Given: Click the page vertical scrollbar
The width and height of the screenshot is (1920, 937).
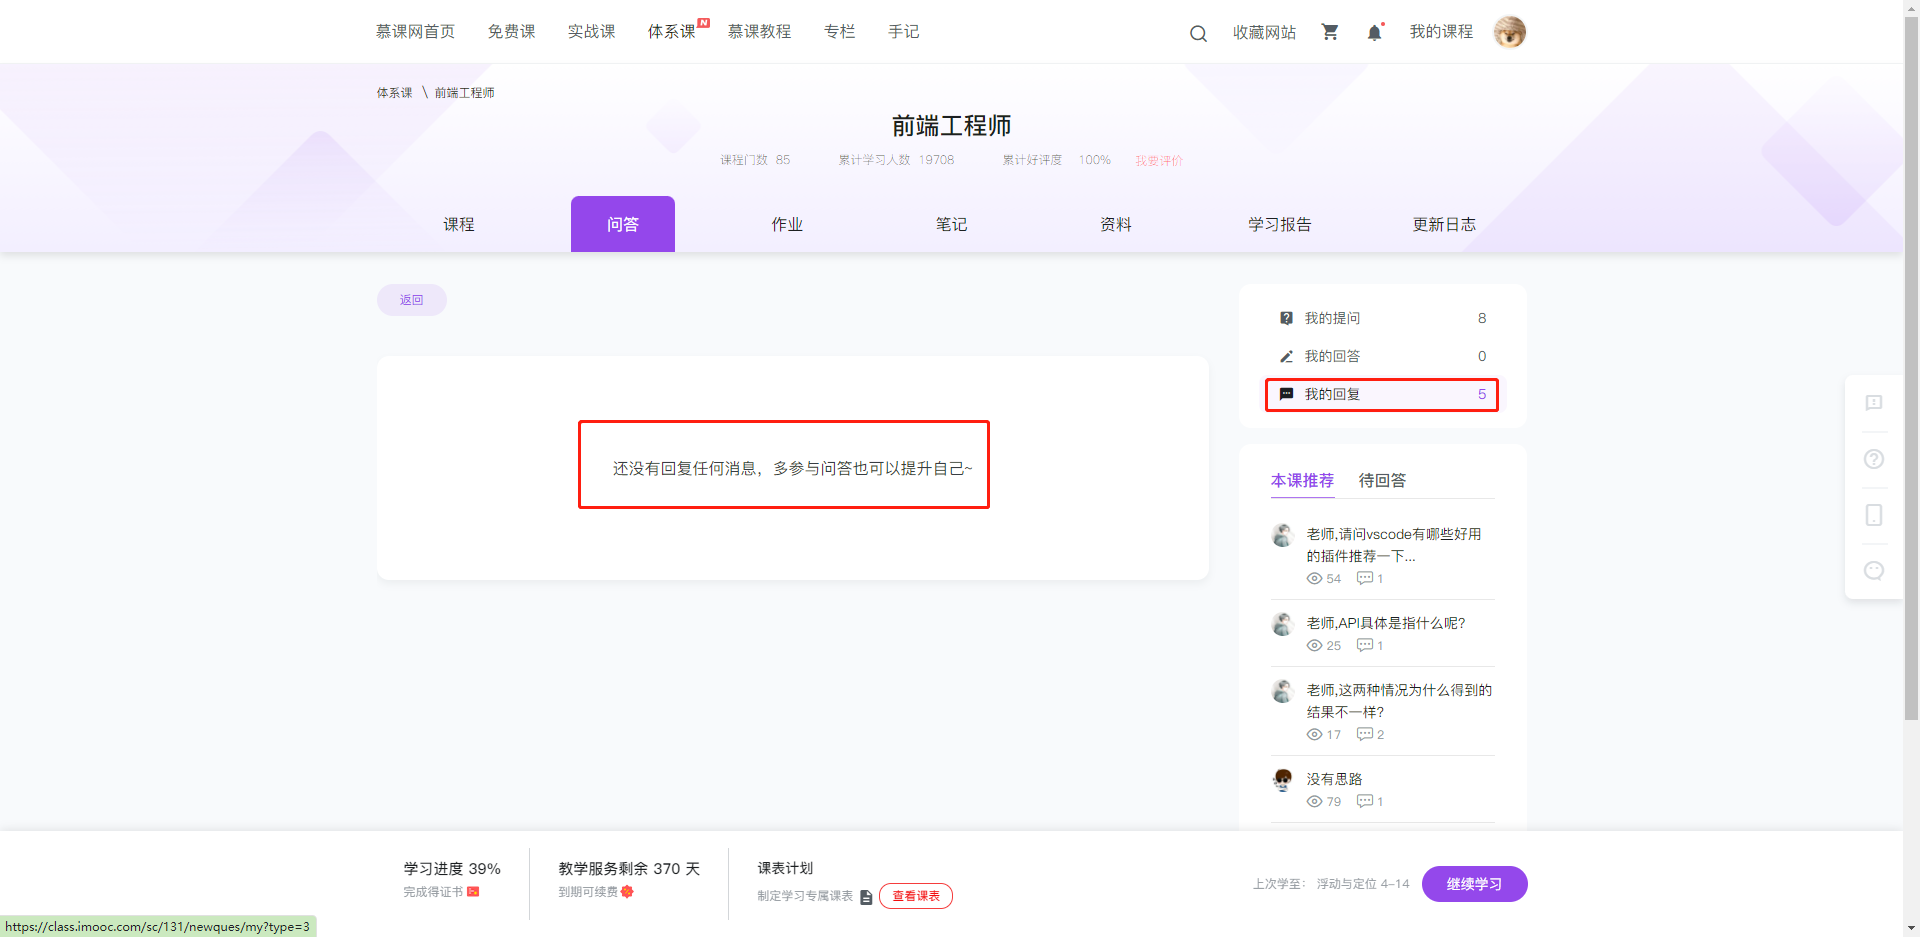Looking at the screenshot, I should 1911,368.
